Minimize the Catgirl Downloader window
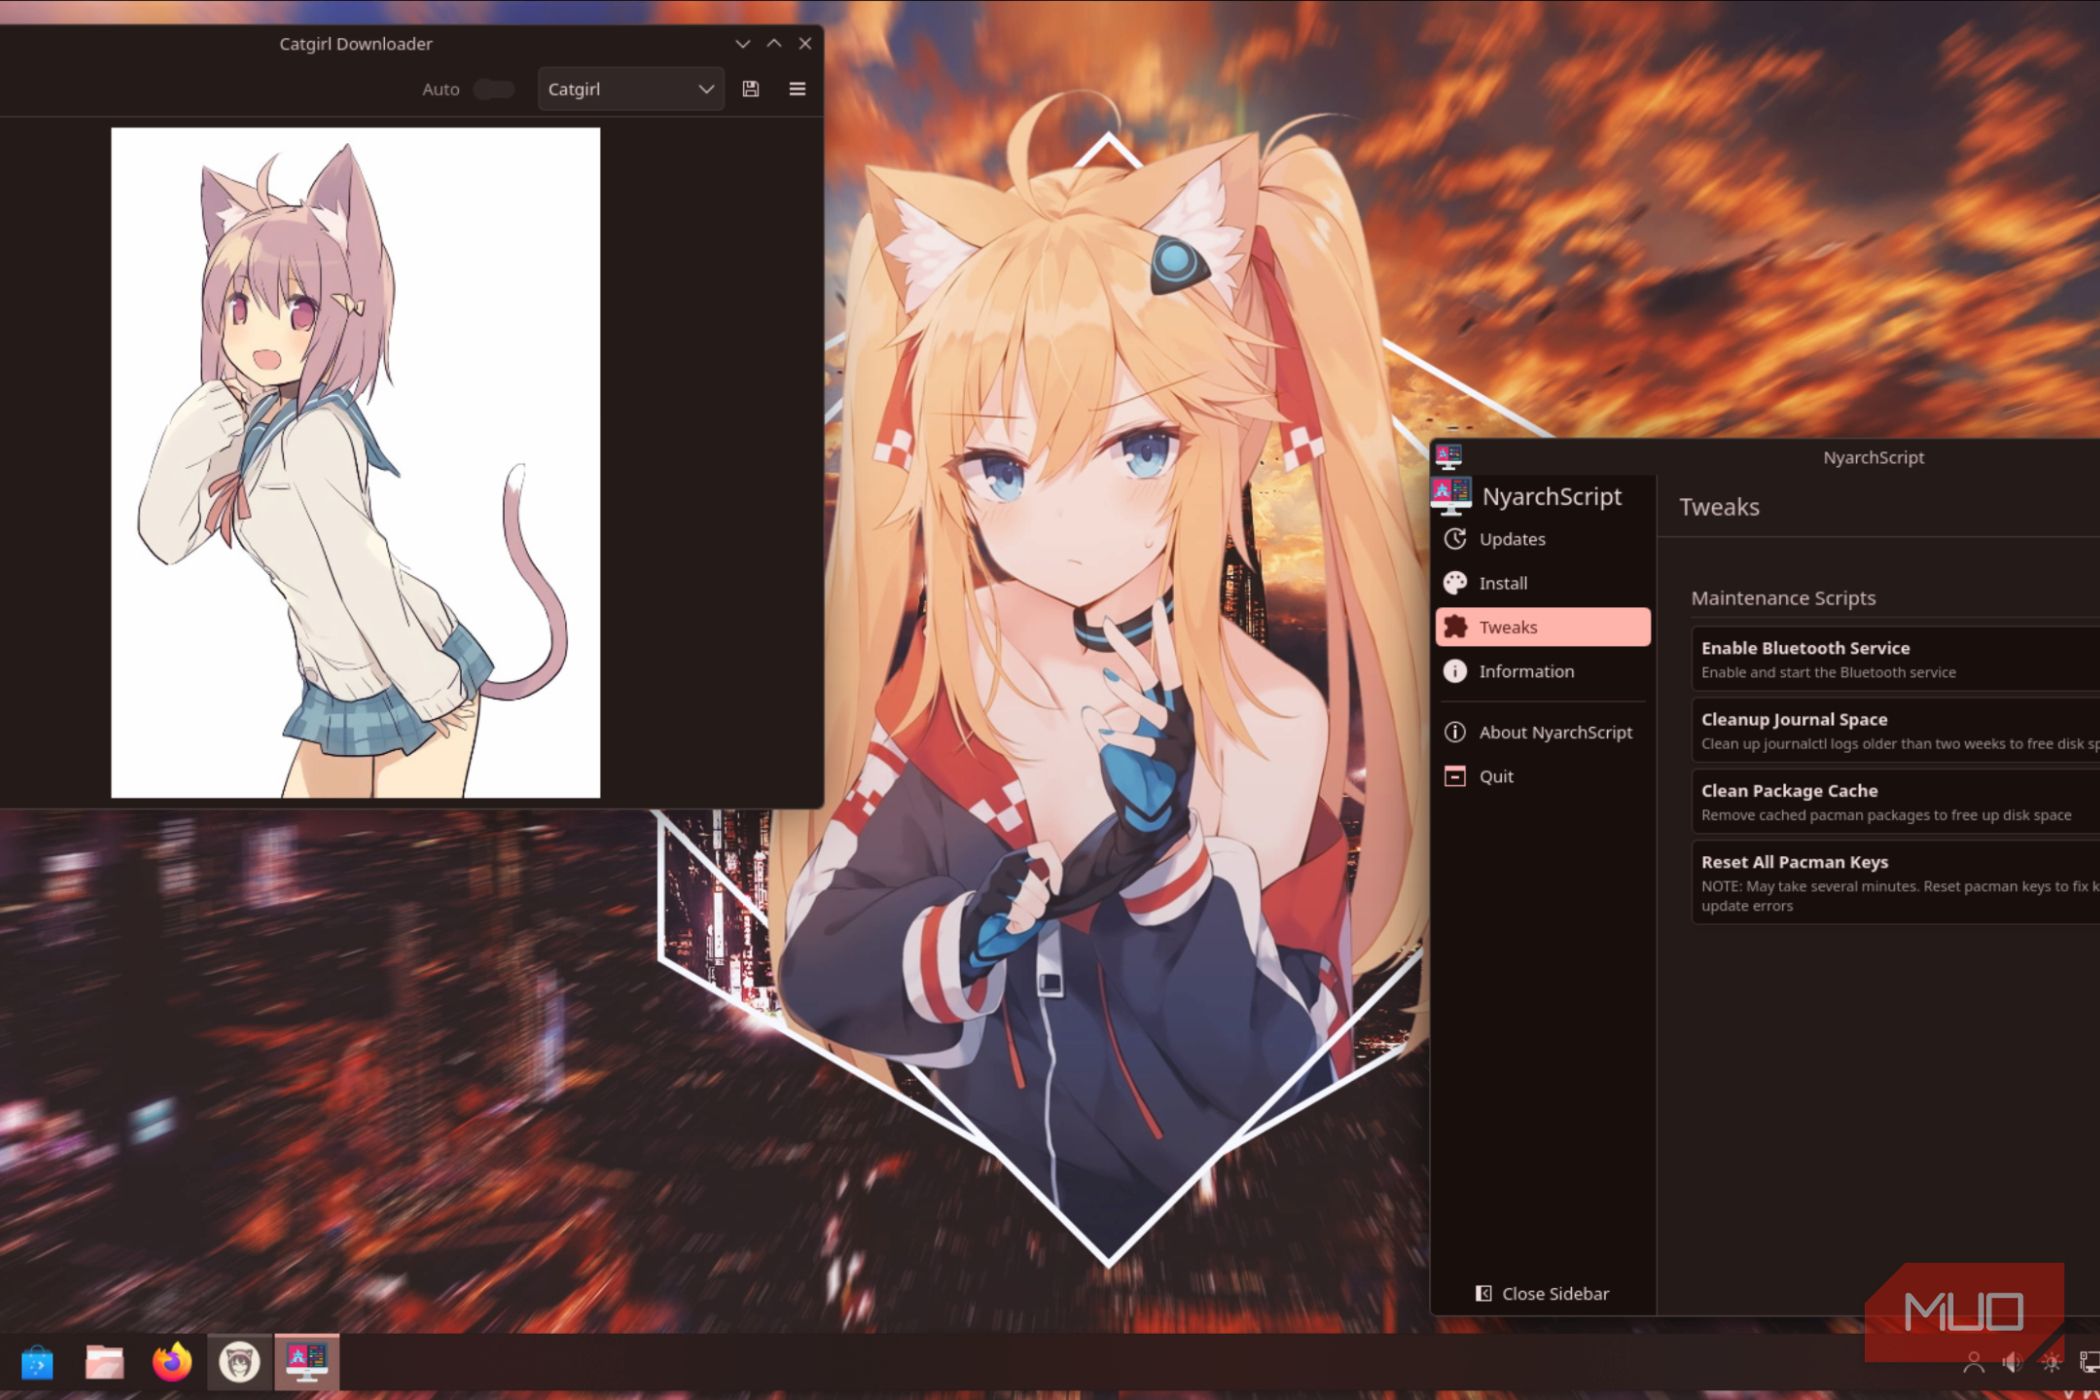 tap(742, 44)
